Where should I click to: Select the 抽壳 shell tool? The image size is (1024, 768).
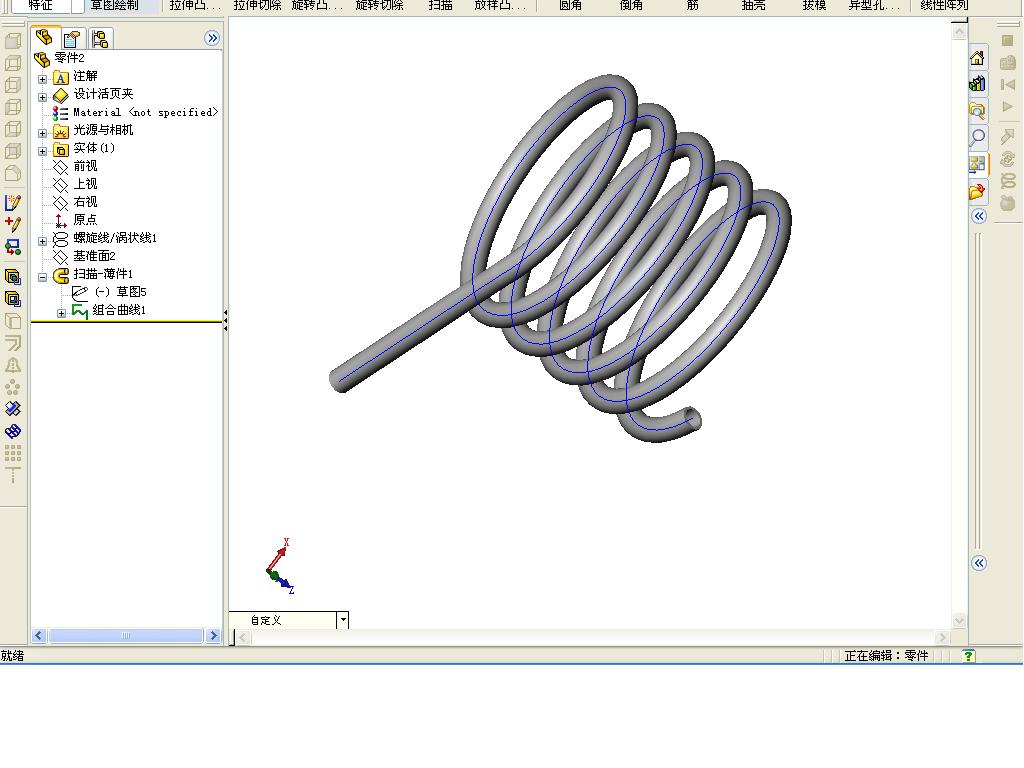[x=753, y=6]
